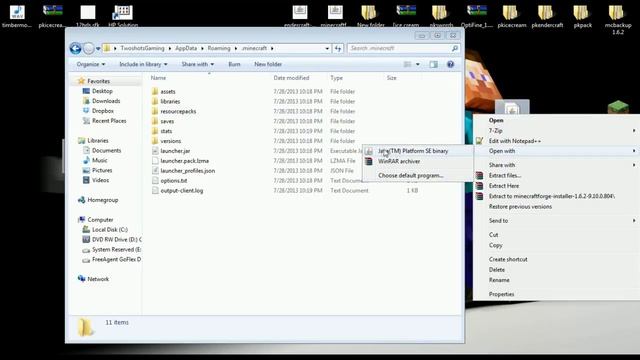Screen dimensions: 640x360
Task: Select Downloads in the navigation pane
Action: coord(106,101)
